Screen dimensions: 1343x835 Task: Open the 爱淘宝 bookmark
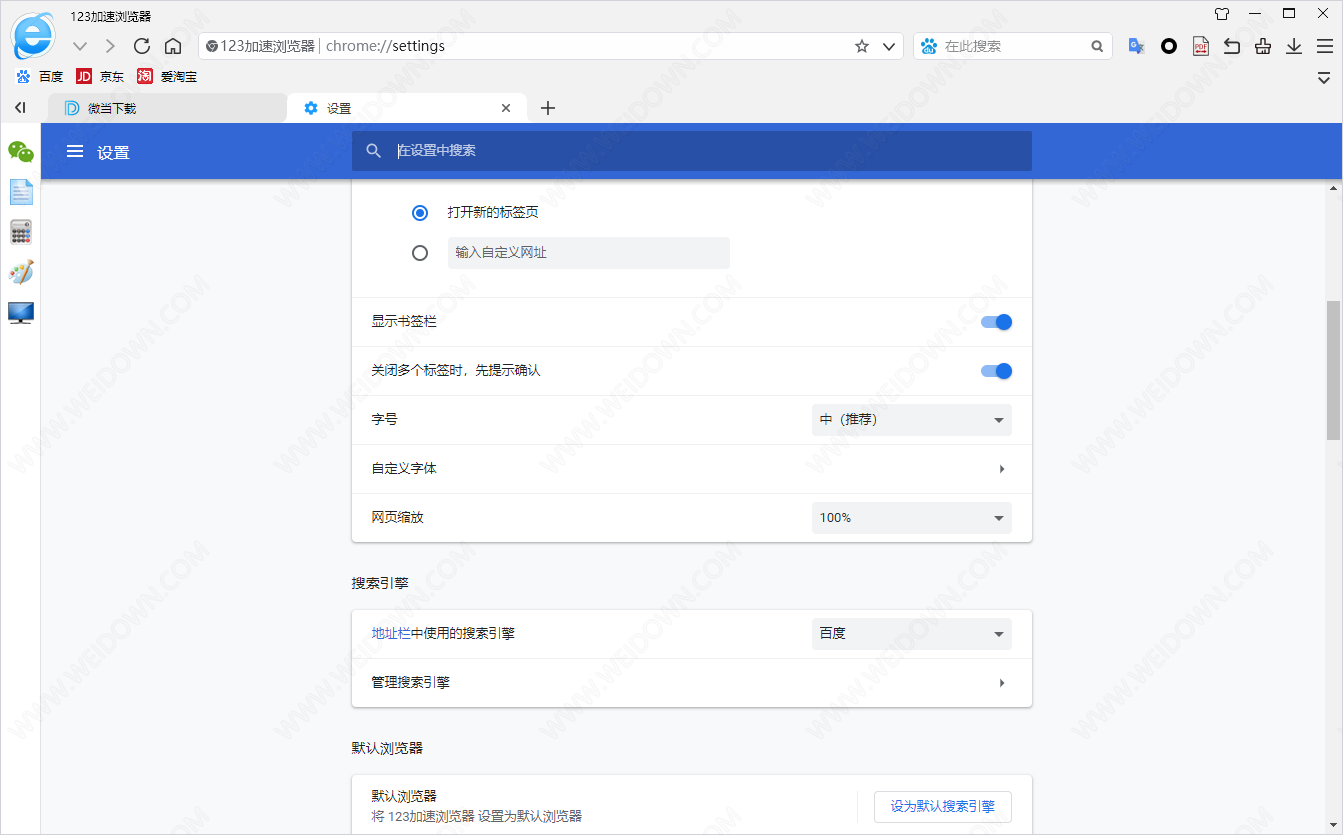[x=167, y=76]
